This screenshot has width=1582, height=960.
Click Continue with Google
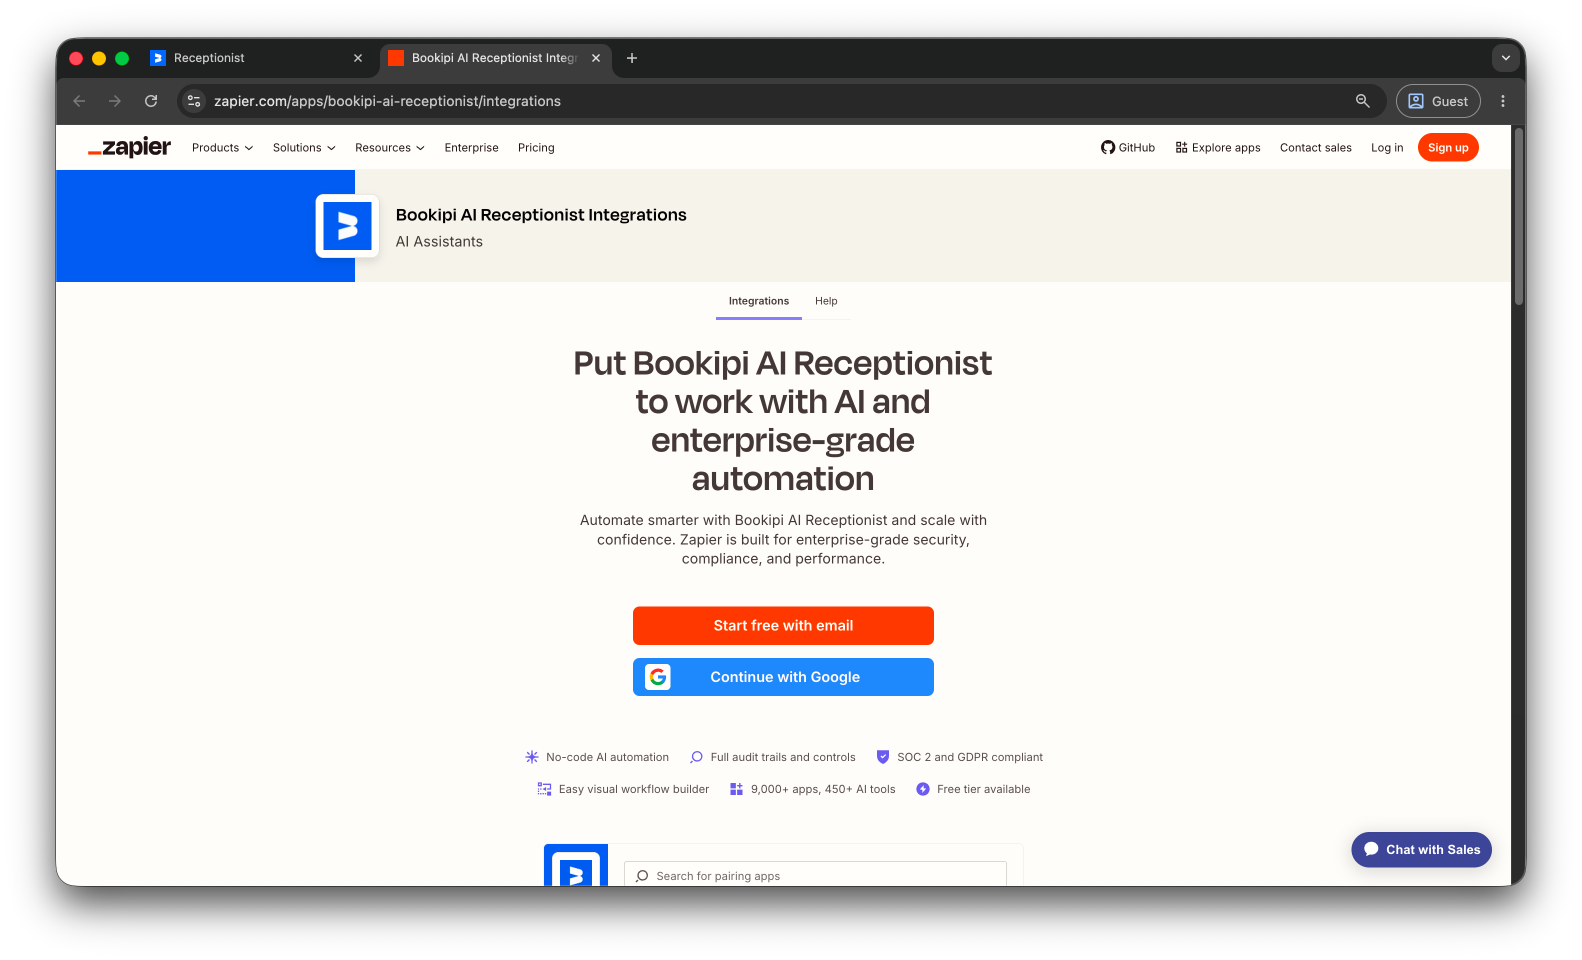[783, 677]
